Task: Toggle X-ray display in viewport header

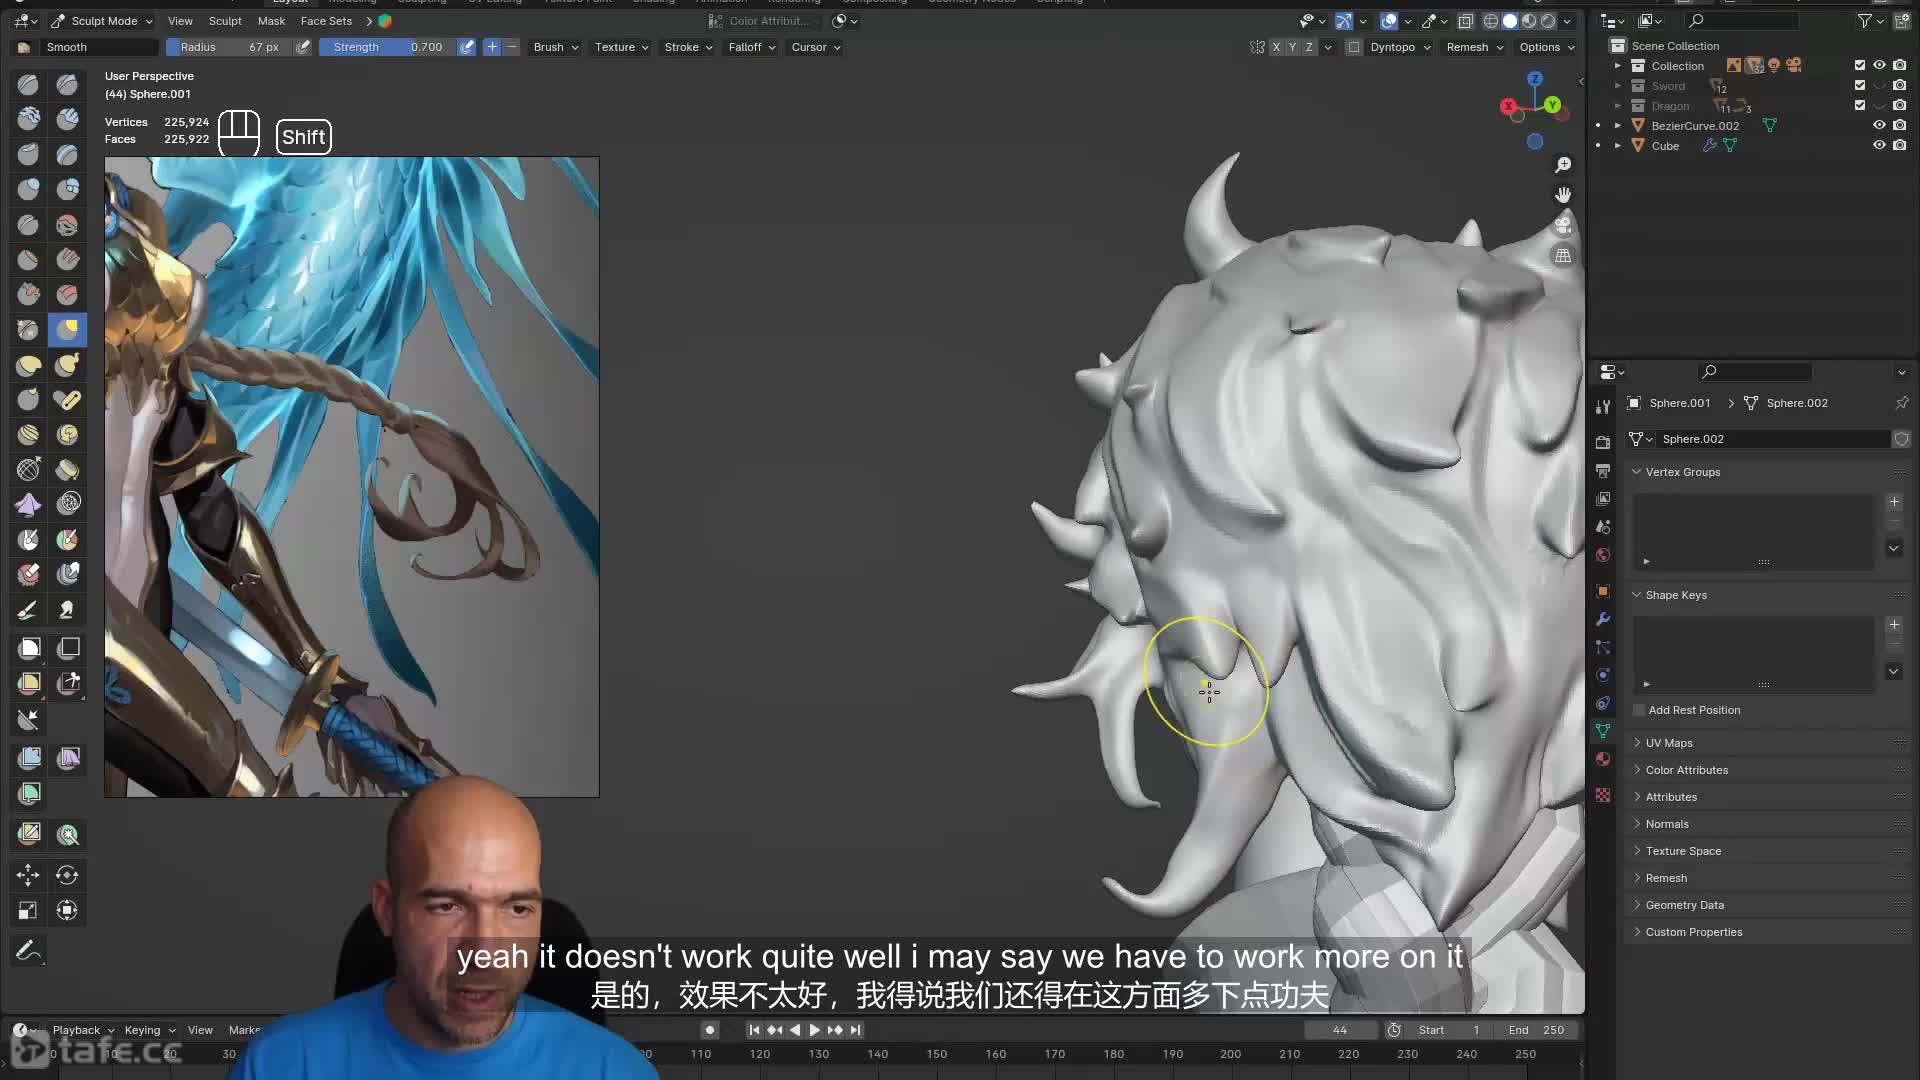Action: (1466, 21)
